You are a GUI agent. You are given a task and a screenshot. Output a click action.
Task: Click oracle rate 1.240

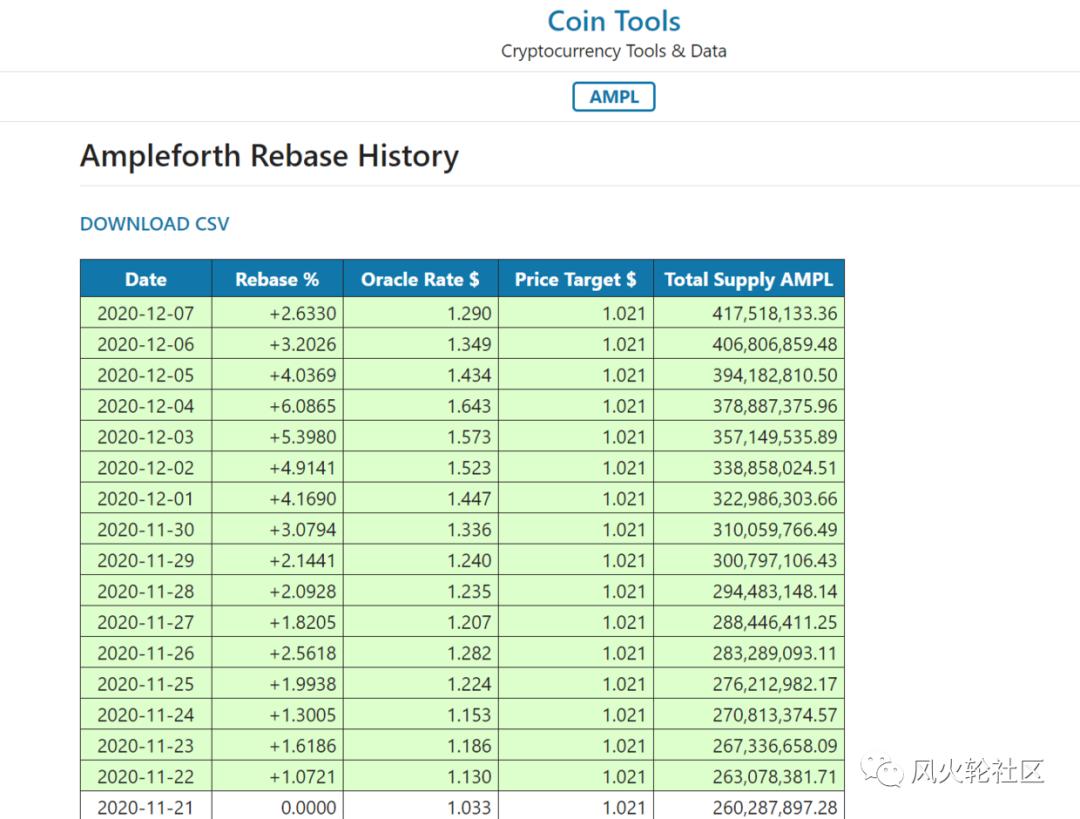click(469, 561)
